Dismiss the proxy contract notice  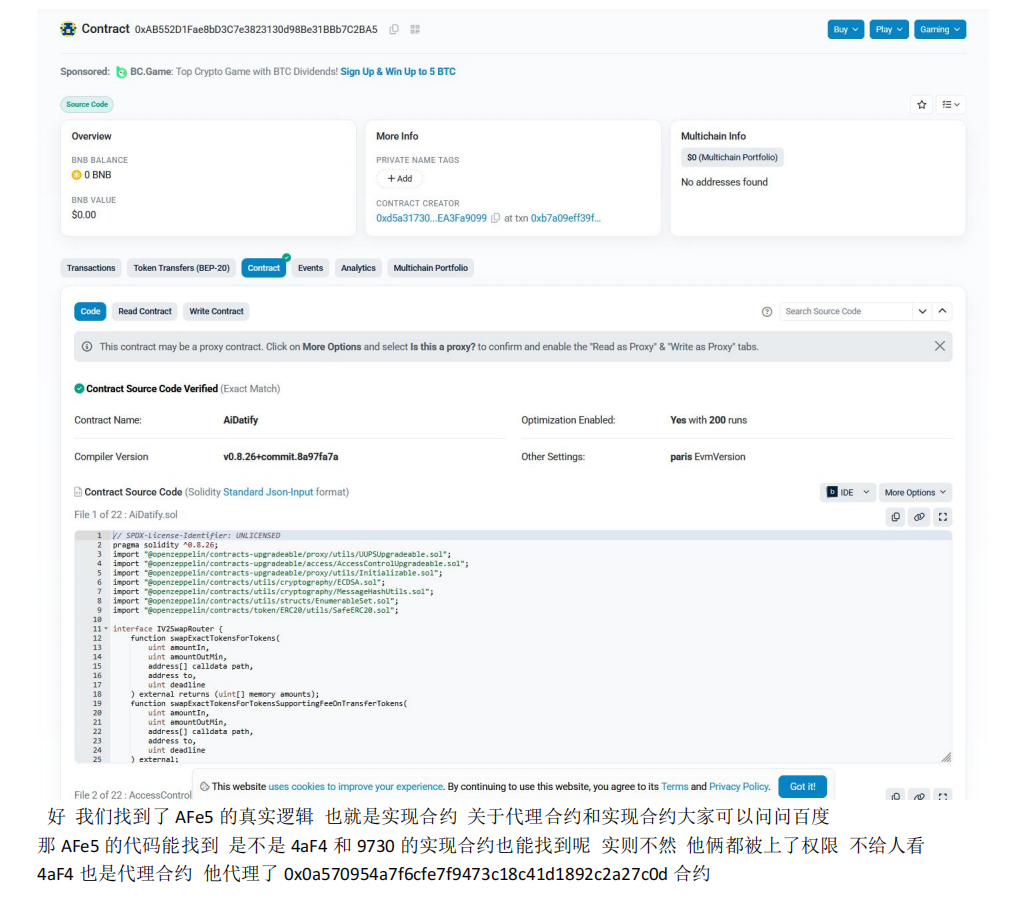pyautogui.click(x=939, y=346)
